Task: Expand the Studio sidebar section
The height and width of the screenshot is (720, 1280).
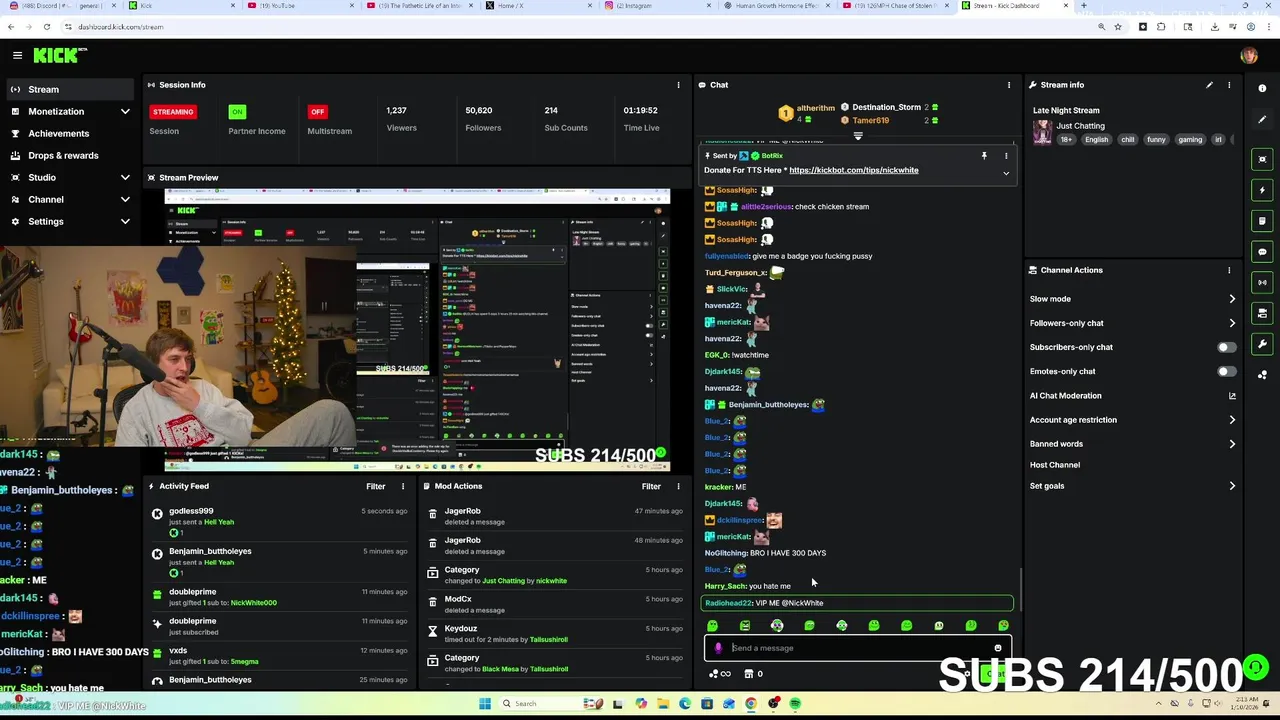Action: tap(68, 177)
